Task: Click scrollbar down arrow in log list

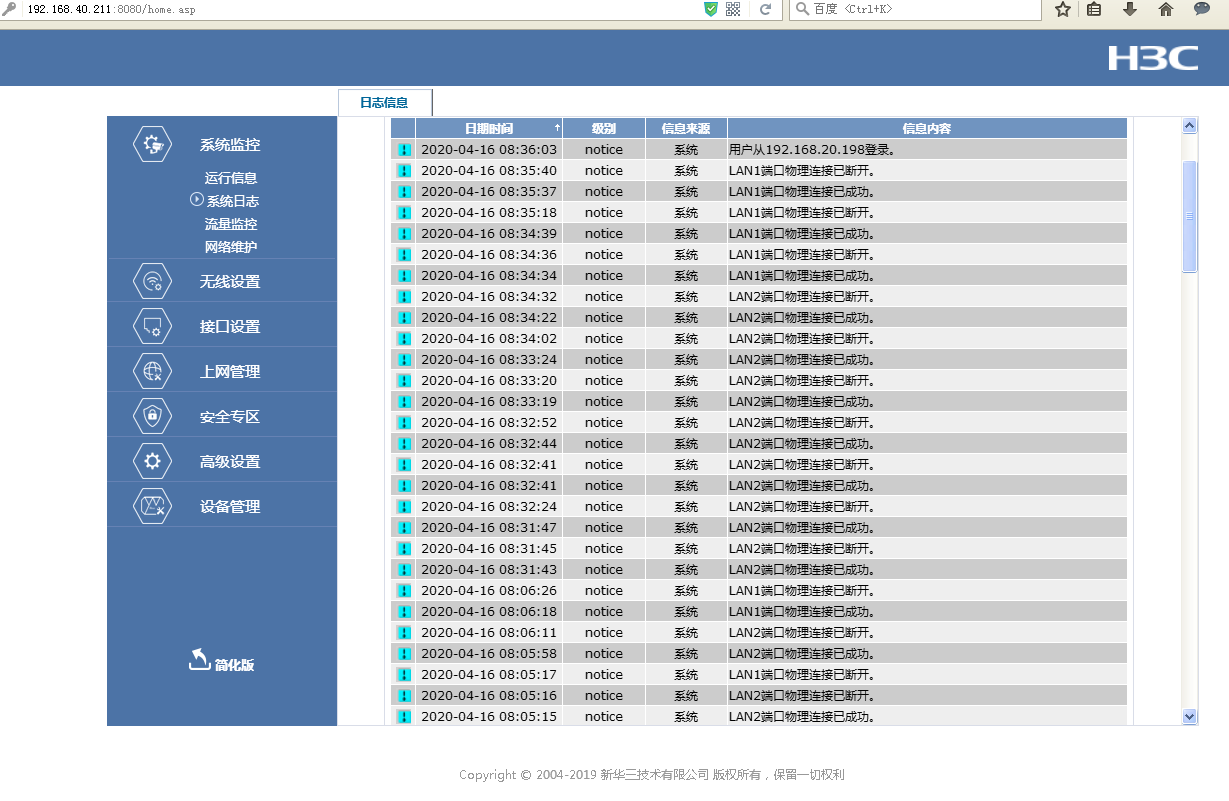Action: 1190,716
